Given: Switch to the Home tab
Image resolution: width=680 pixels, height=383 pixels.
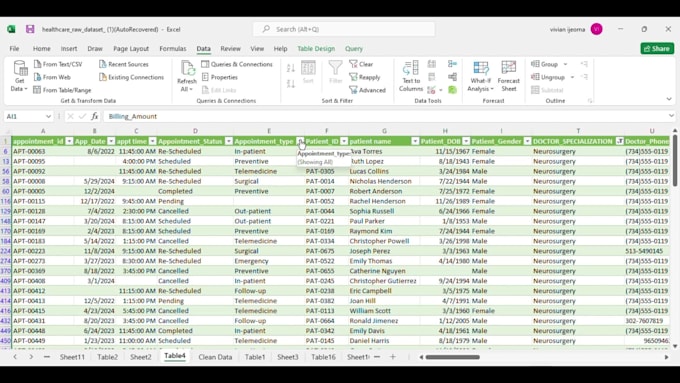Looking at the screenshot, I should [x=42, y=49].
